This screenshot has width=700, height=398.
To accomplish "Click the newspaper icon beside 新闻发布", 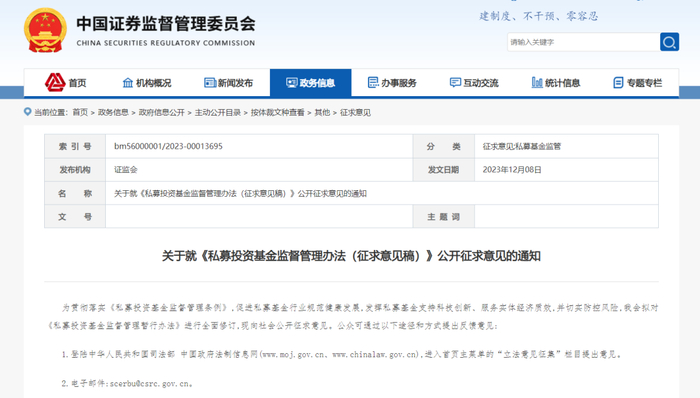I will tap(210, 83).
